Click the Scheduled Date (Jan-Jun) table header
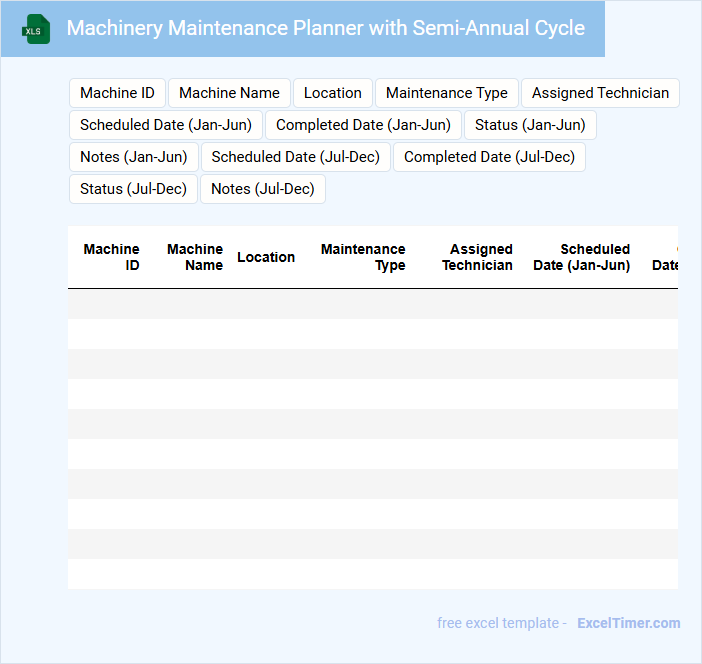This screenshot has height=664, width=702. (x=581, y=257)
